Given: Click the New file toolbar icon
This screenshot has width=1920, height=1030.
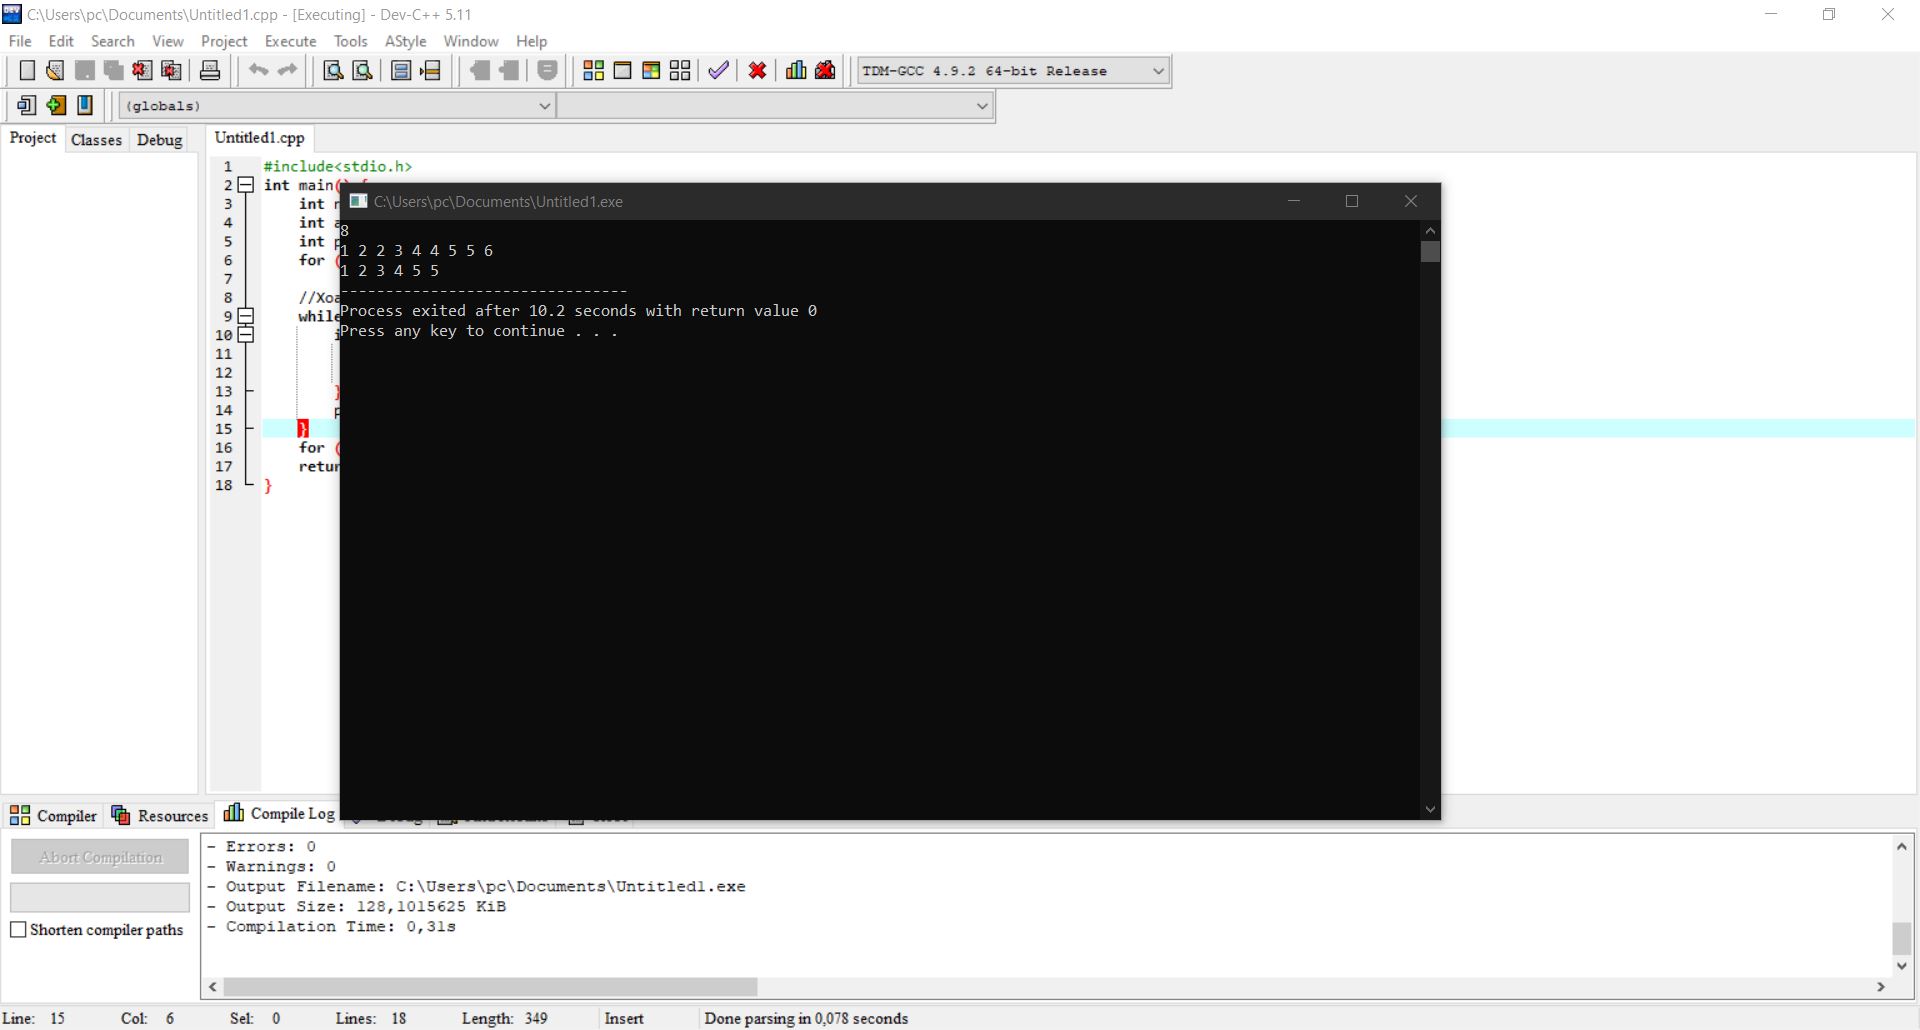Looking at the screenshot, I should click(27, 70).
